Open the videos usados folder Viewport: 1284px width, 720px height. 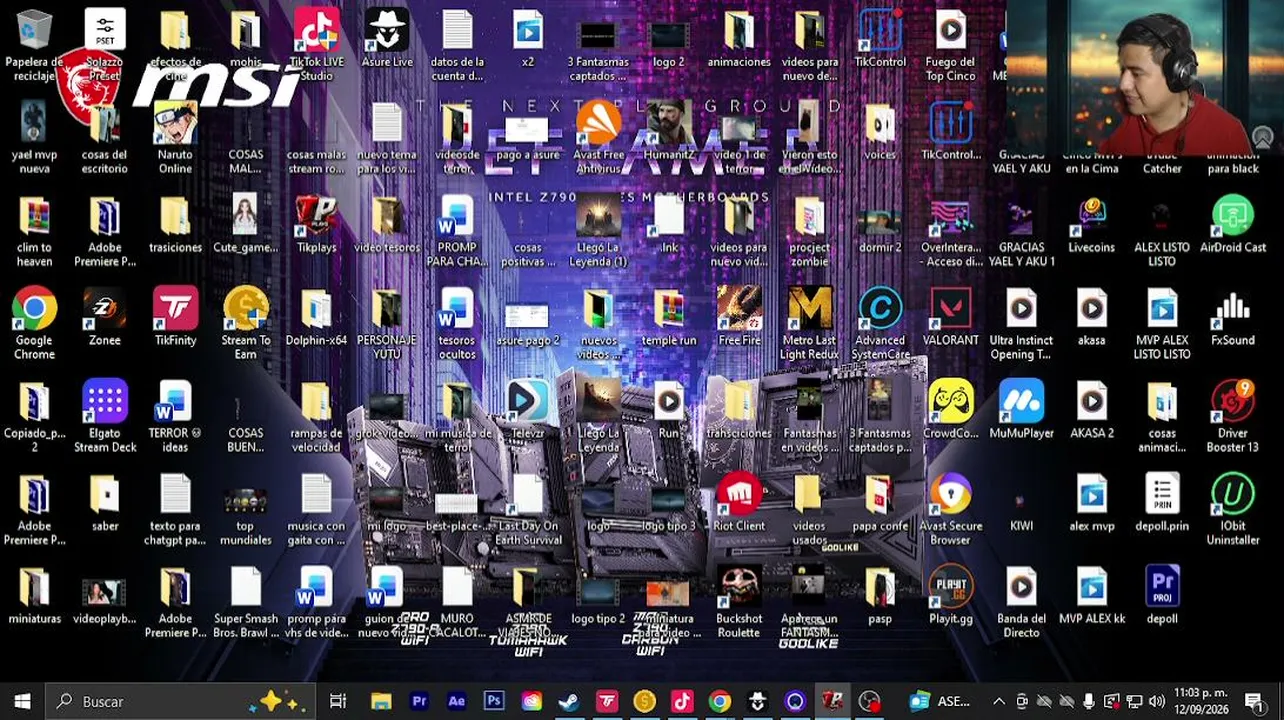click(810, 510)
